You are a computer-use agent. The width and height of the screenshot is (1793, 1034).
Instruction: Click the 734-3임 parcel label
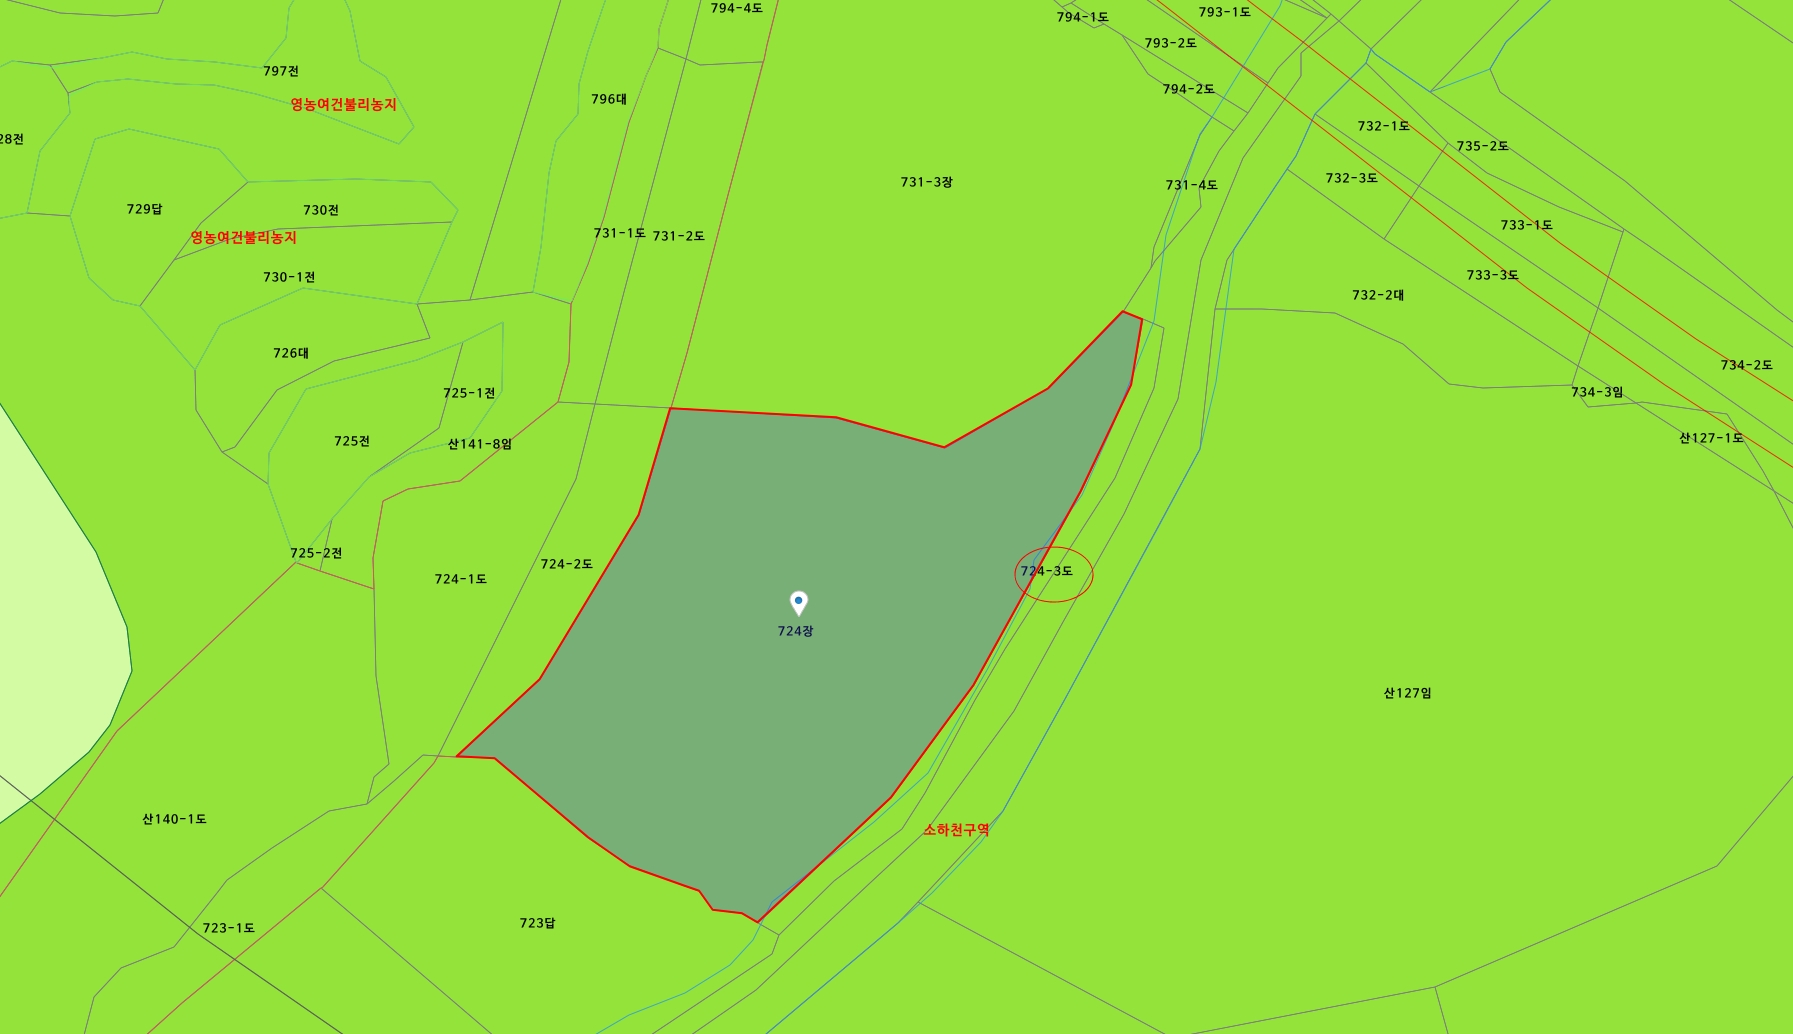(1597, 392)
